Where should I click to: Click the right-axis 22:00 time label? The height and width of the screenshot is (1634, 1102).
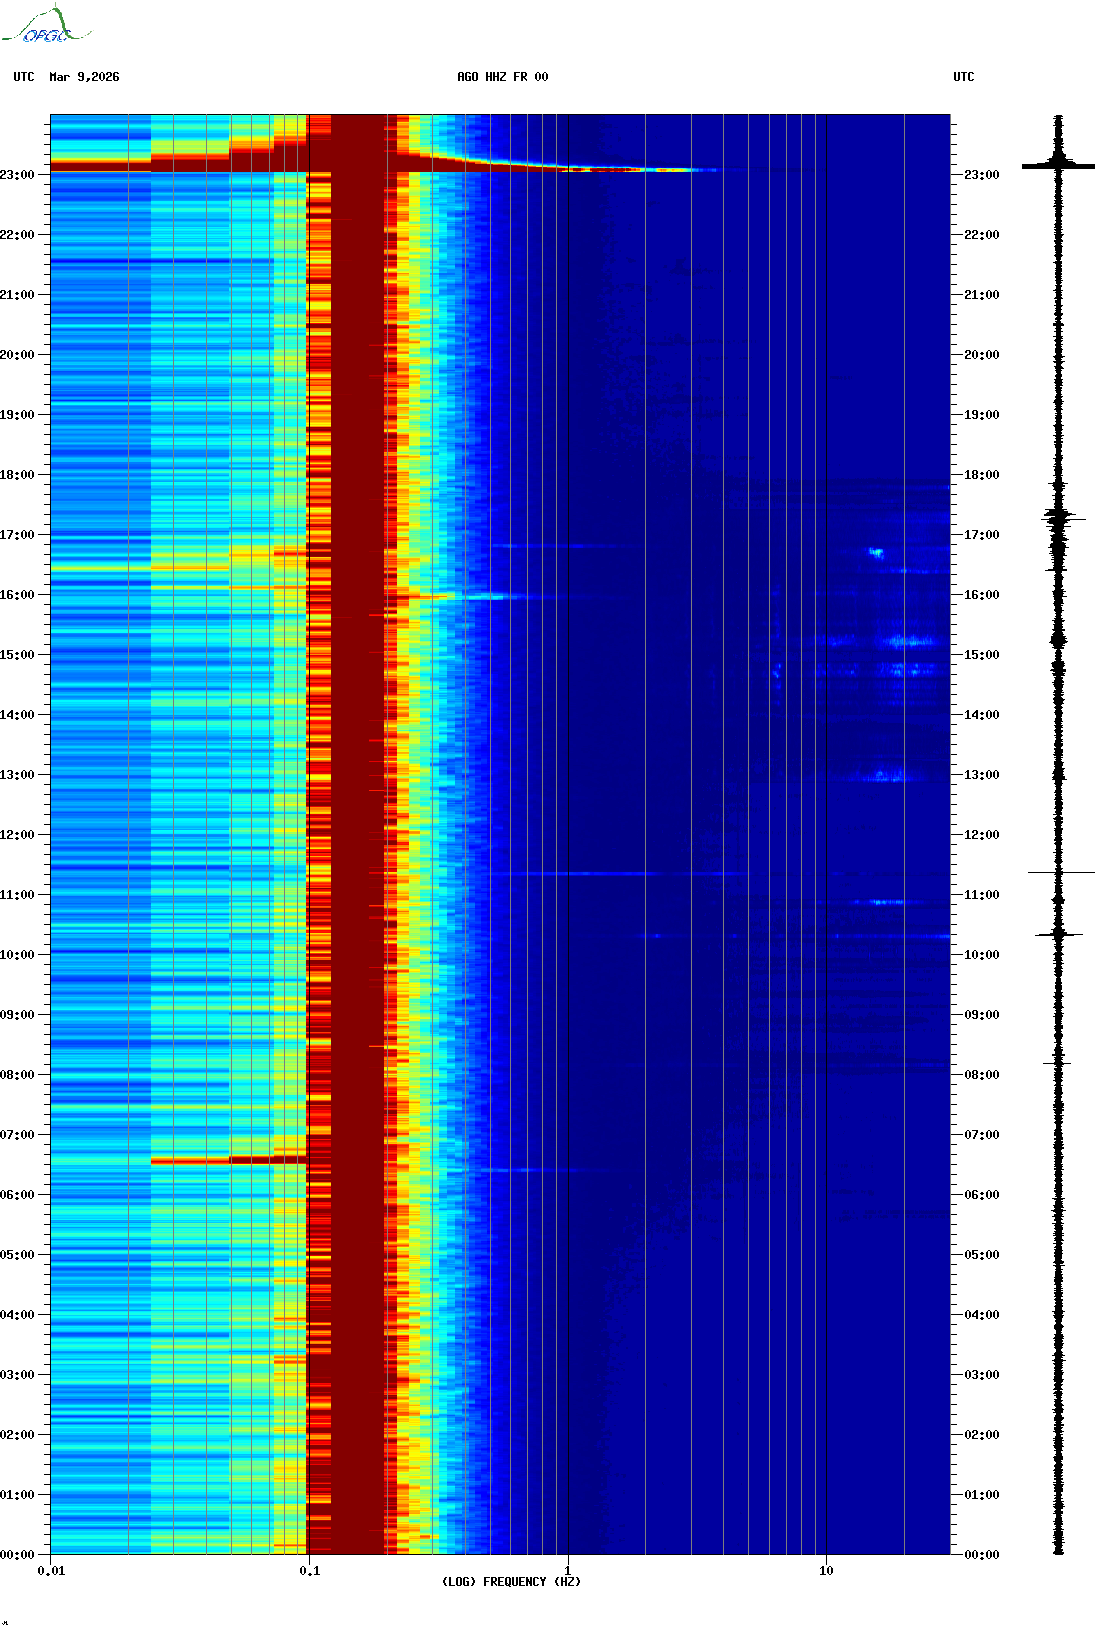[x=982, y=235]
